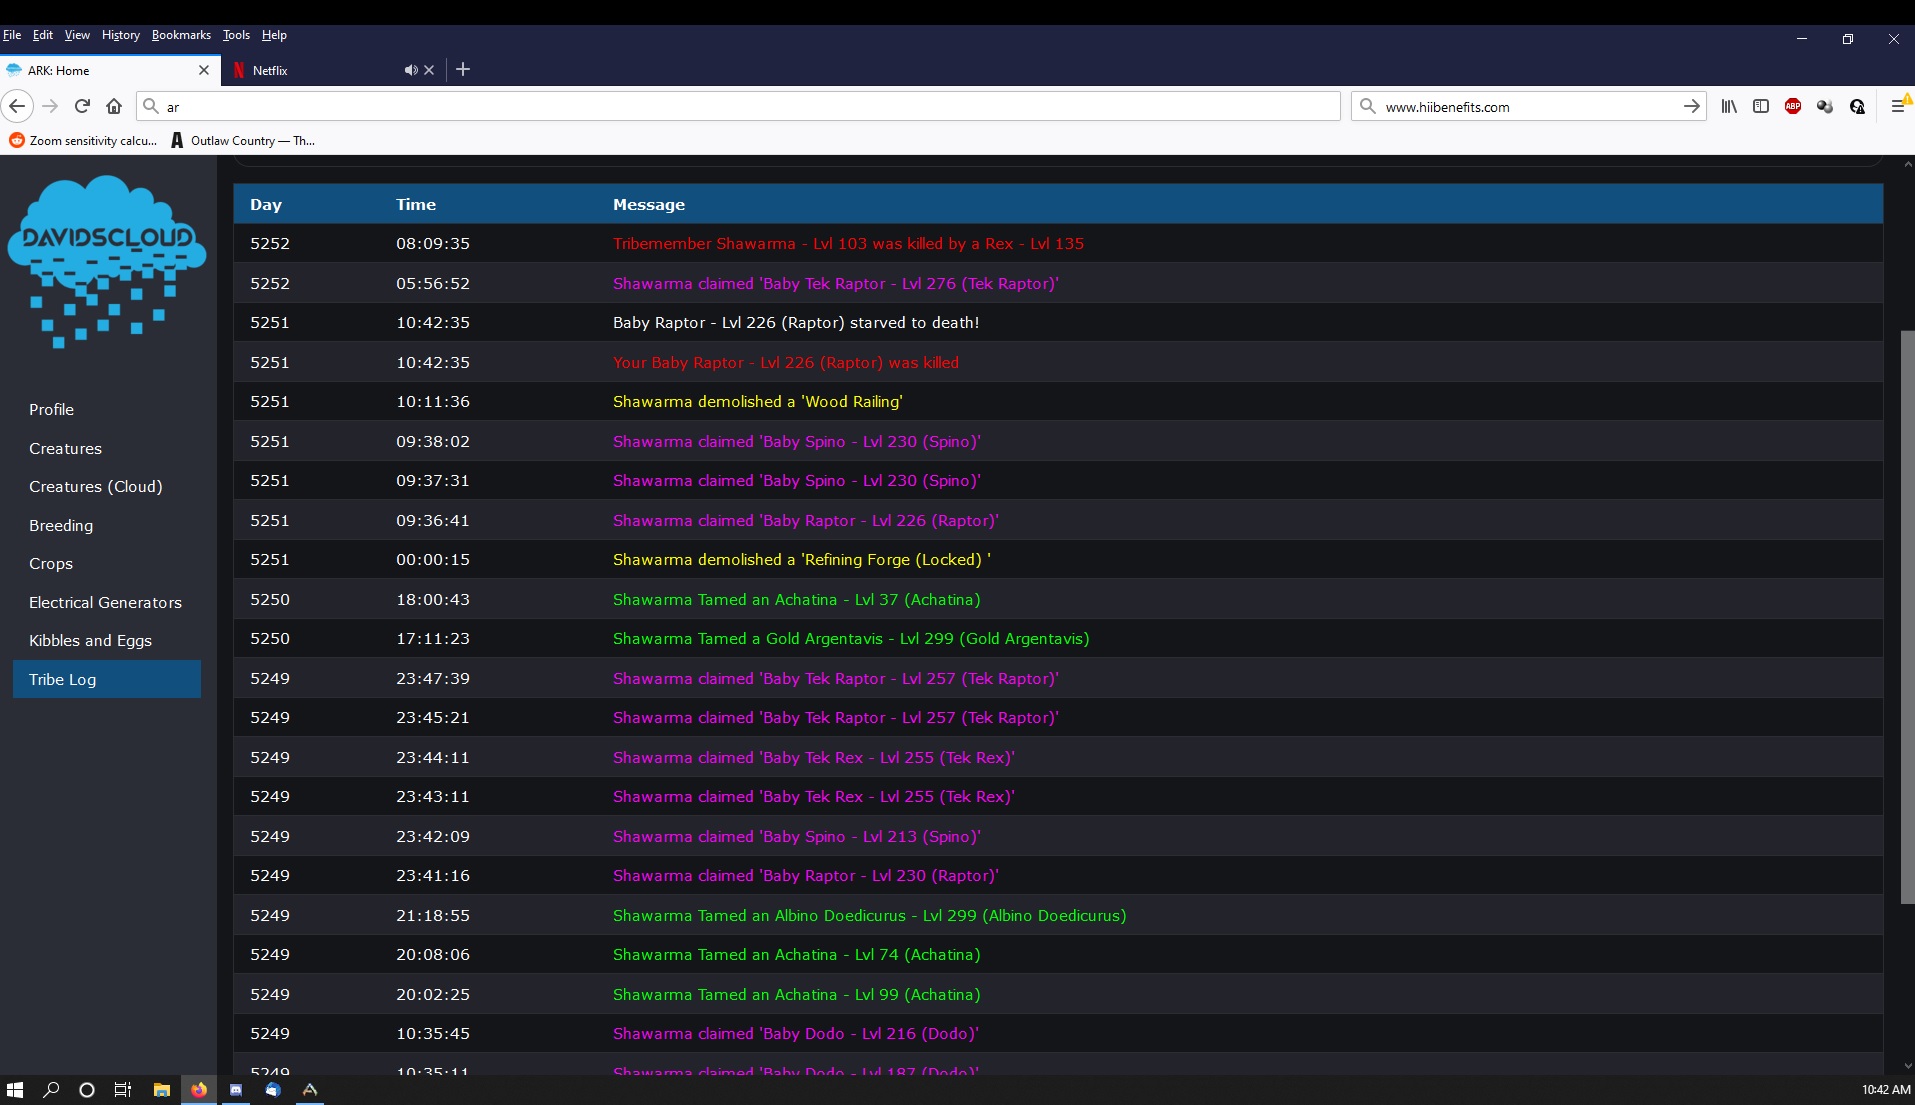
Task: Click the browser reload button
Action: [x=82, y=106]
